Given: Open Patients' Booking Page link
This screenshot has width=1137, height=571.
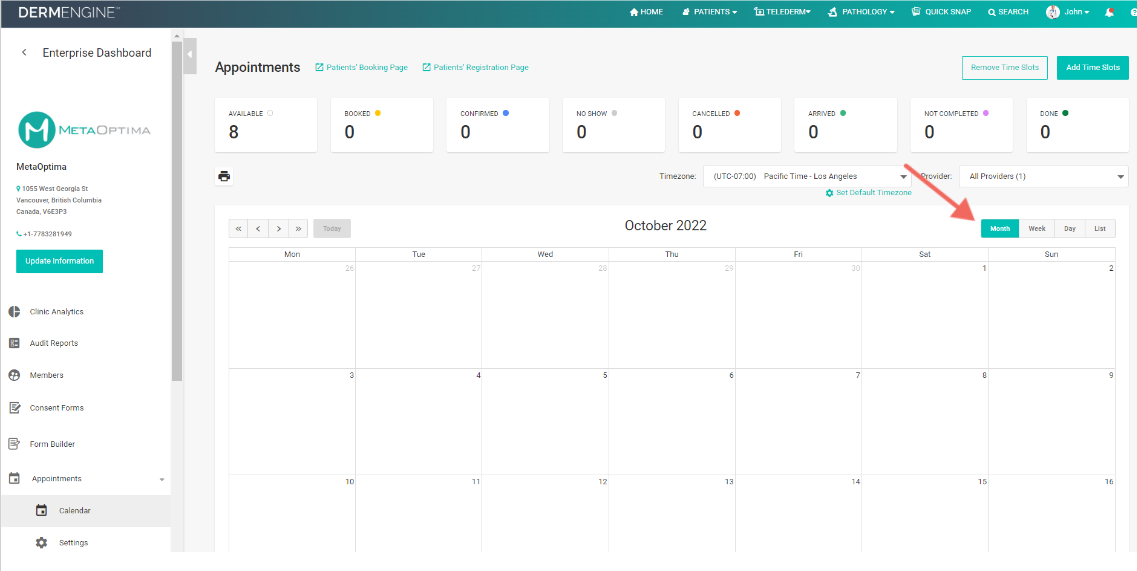Looking at the screenshot, I should 362,67.
